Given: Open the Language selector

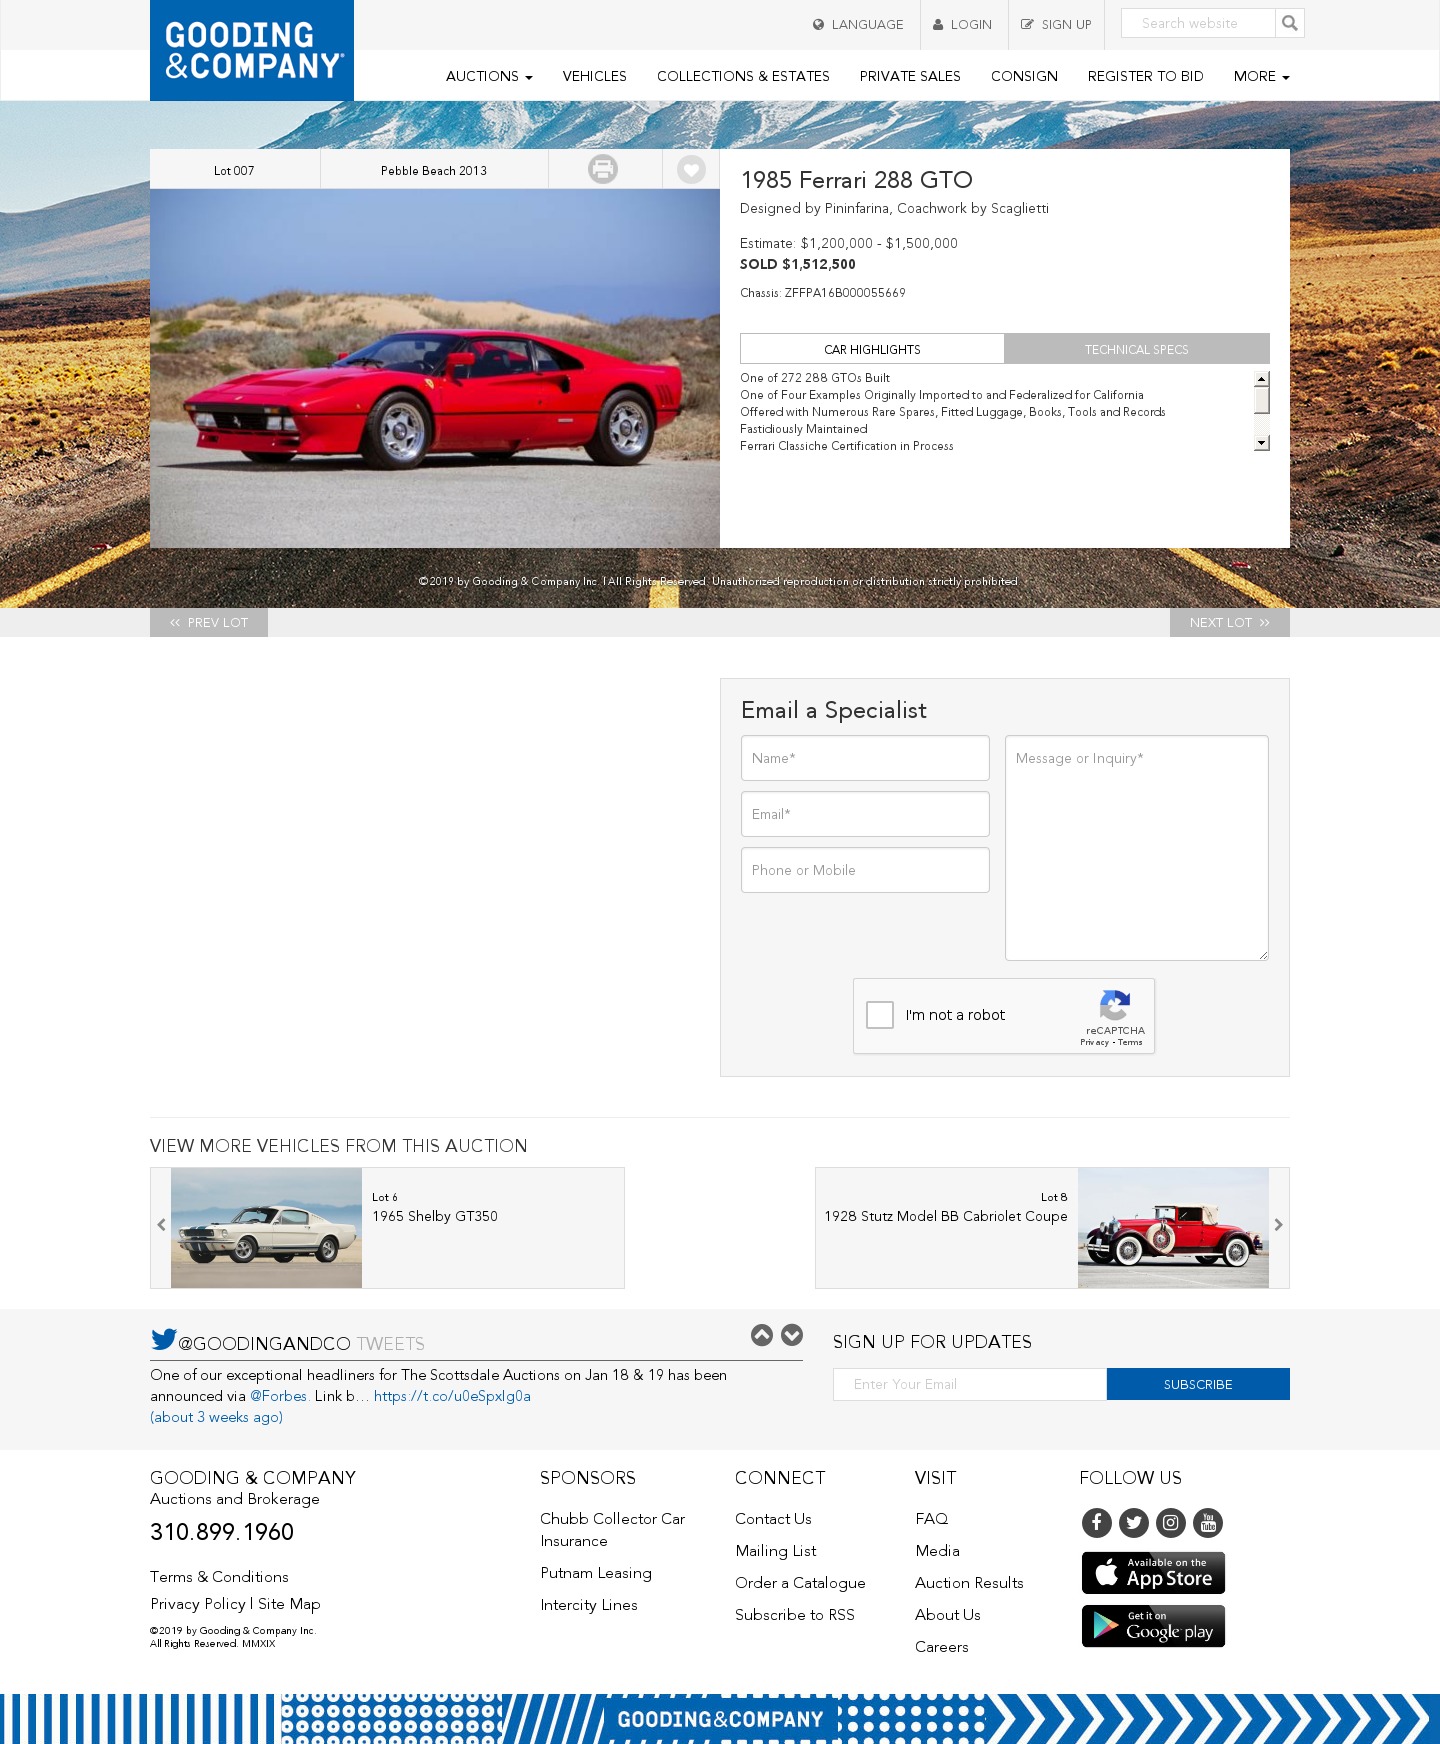Looking at the screenshot, I should coord(858,24).
